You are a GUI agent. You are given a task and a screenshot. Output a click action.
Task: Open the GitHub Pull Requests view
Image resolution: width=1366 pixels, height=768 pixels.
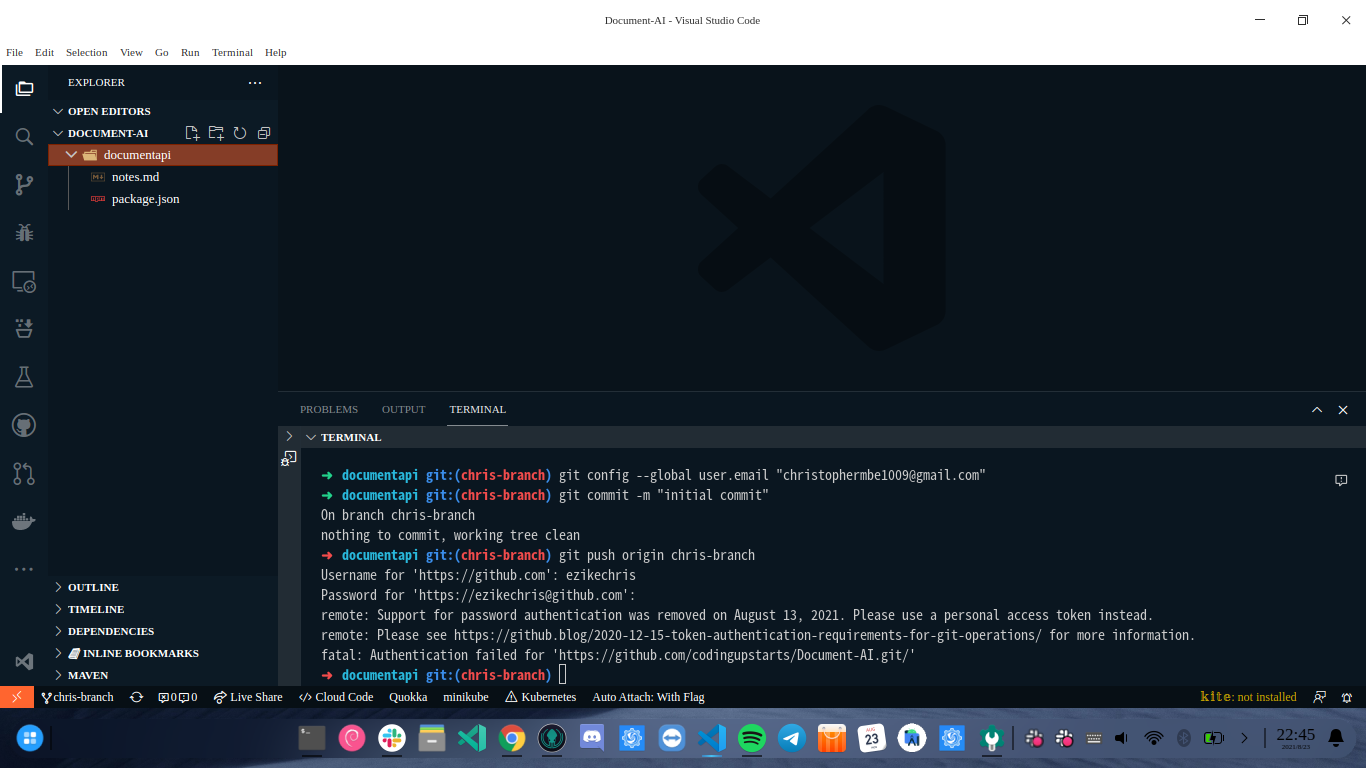click(x=24, y=472)
